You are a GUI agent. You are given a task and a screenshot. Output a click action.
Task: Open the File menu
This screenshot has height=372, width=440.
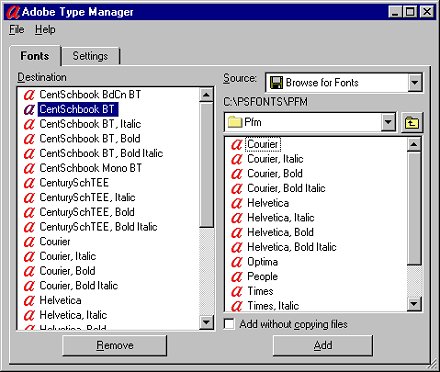point(17,30)
